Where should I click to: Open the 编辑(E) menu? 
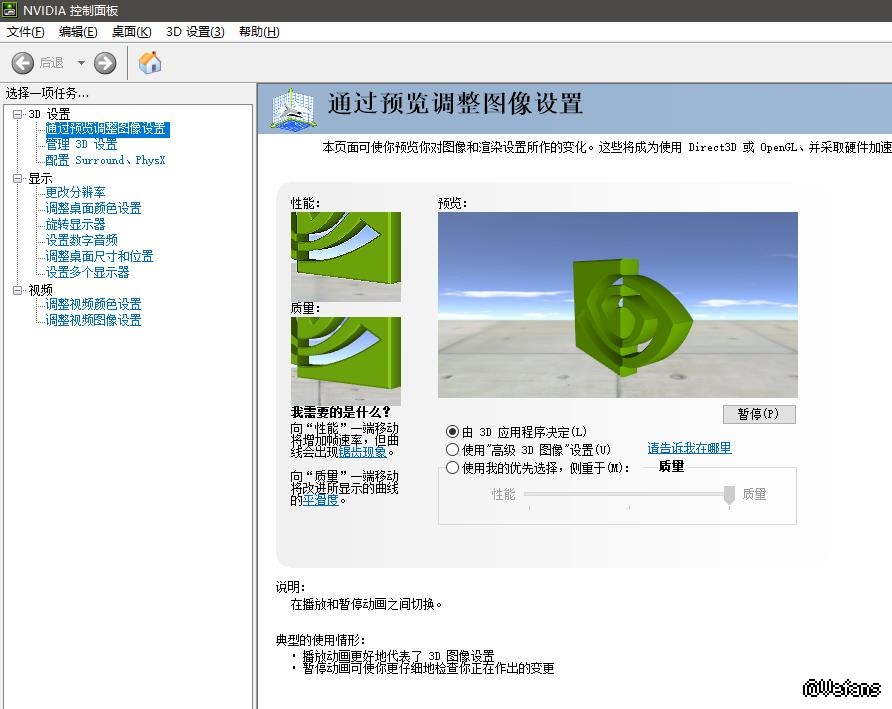[78, 32]
